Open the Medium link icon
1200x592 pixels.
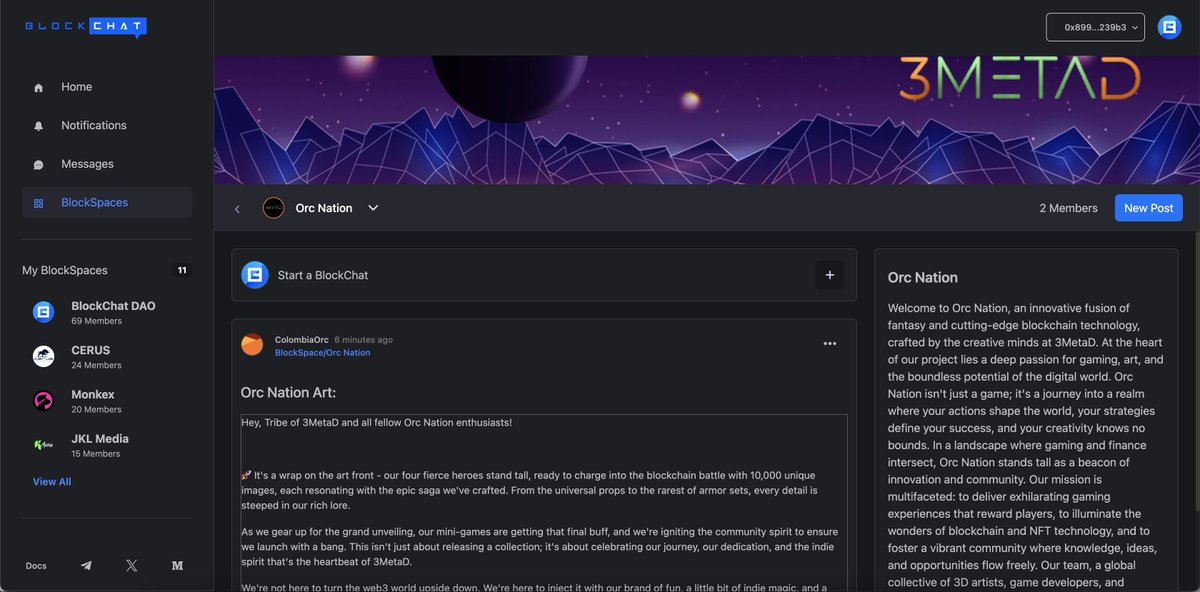click(x=178, y=566)
